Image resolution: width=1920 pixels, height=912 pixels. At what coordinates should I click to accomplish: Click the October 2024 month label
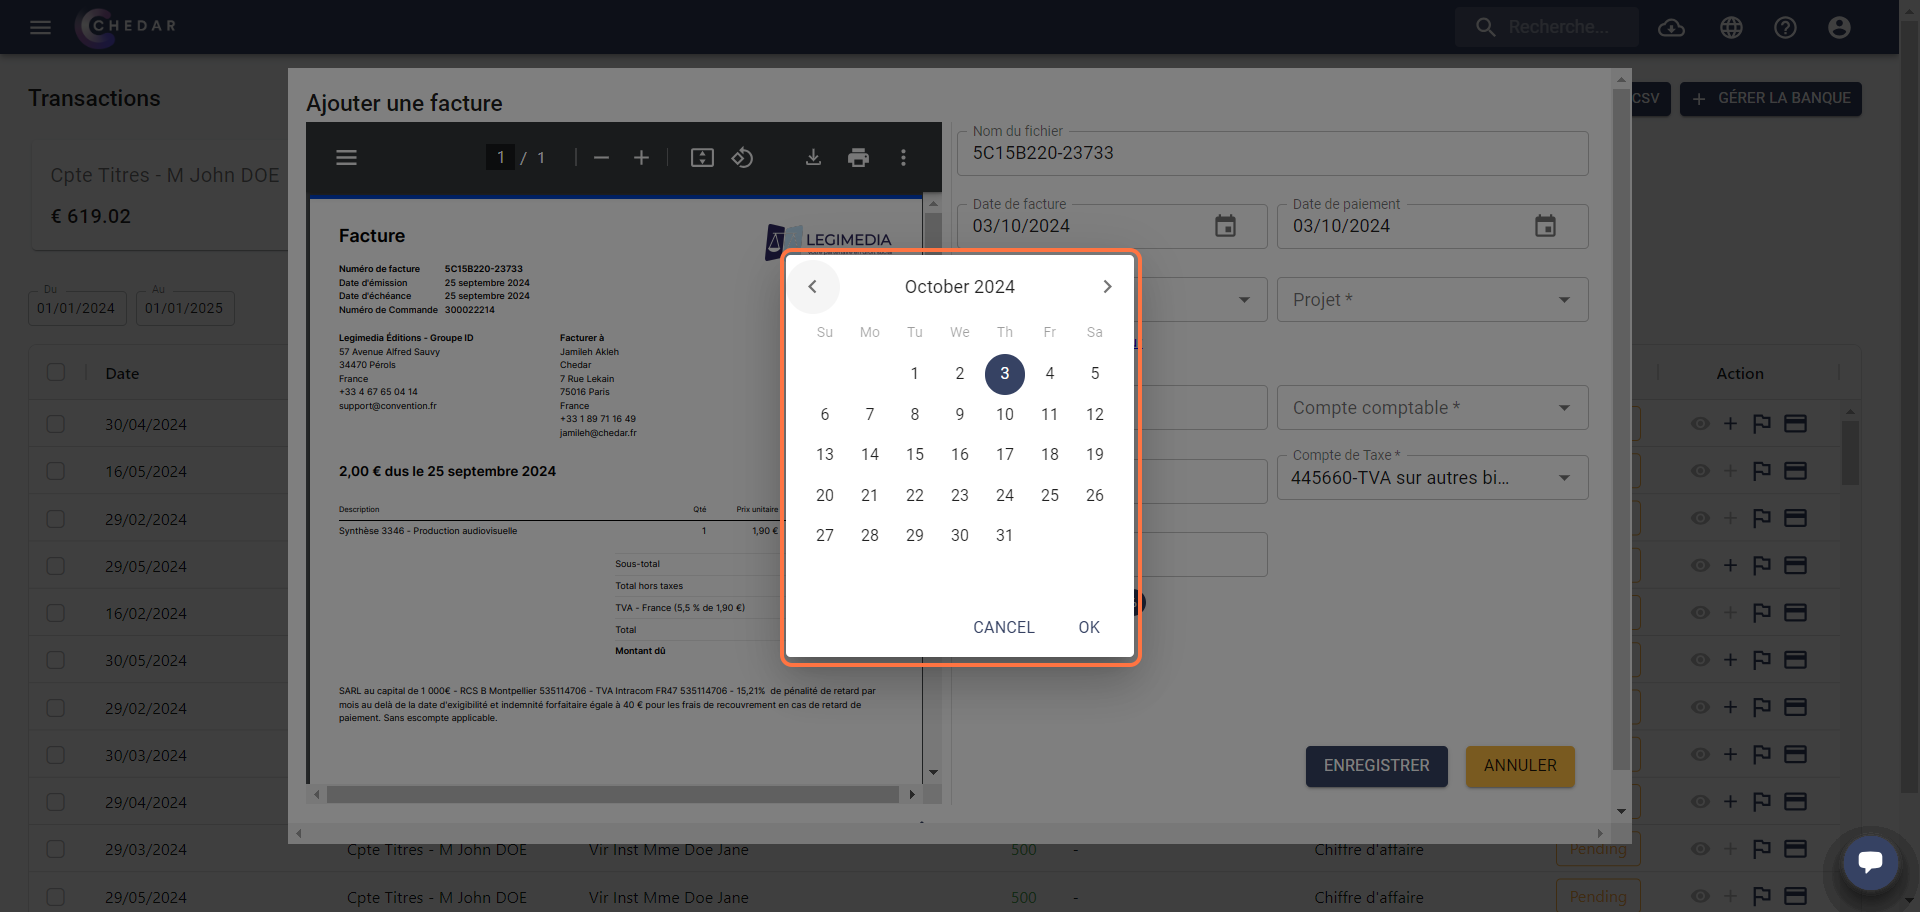960,287
